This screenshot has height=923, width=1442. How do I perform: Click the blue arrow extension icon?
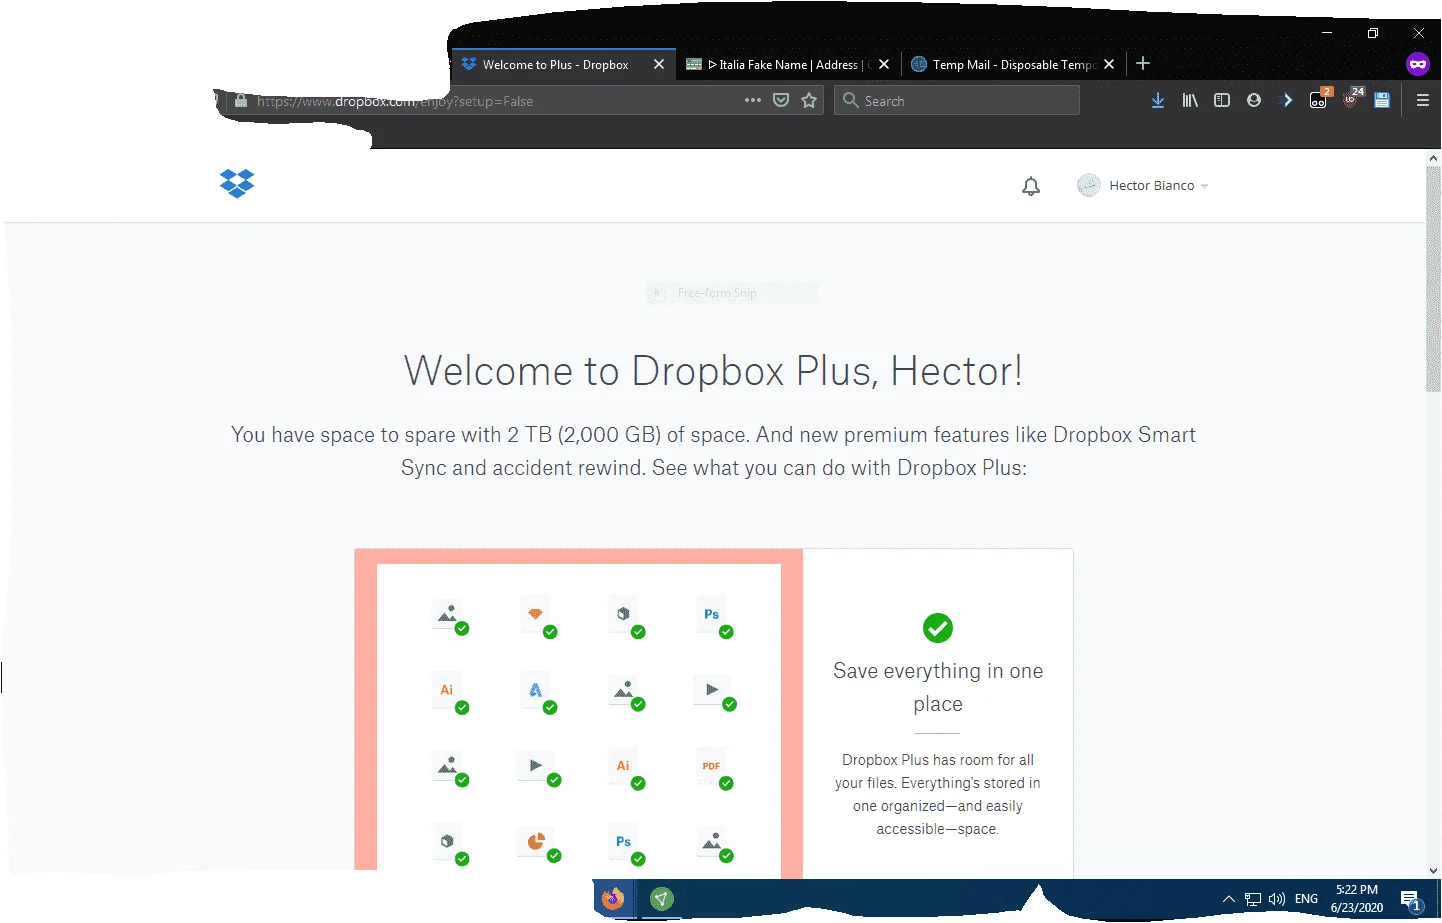[1287, 100]
